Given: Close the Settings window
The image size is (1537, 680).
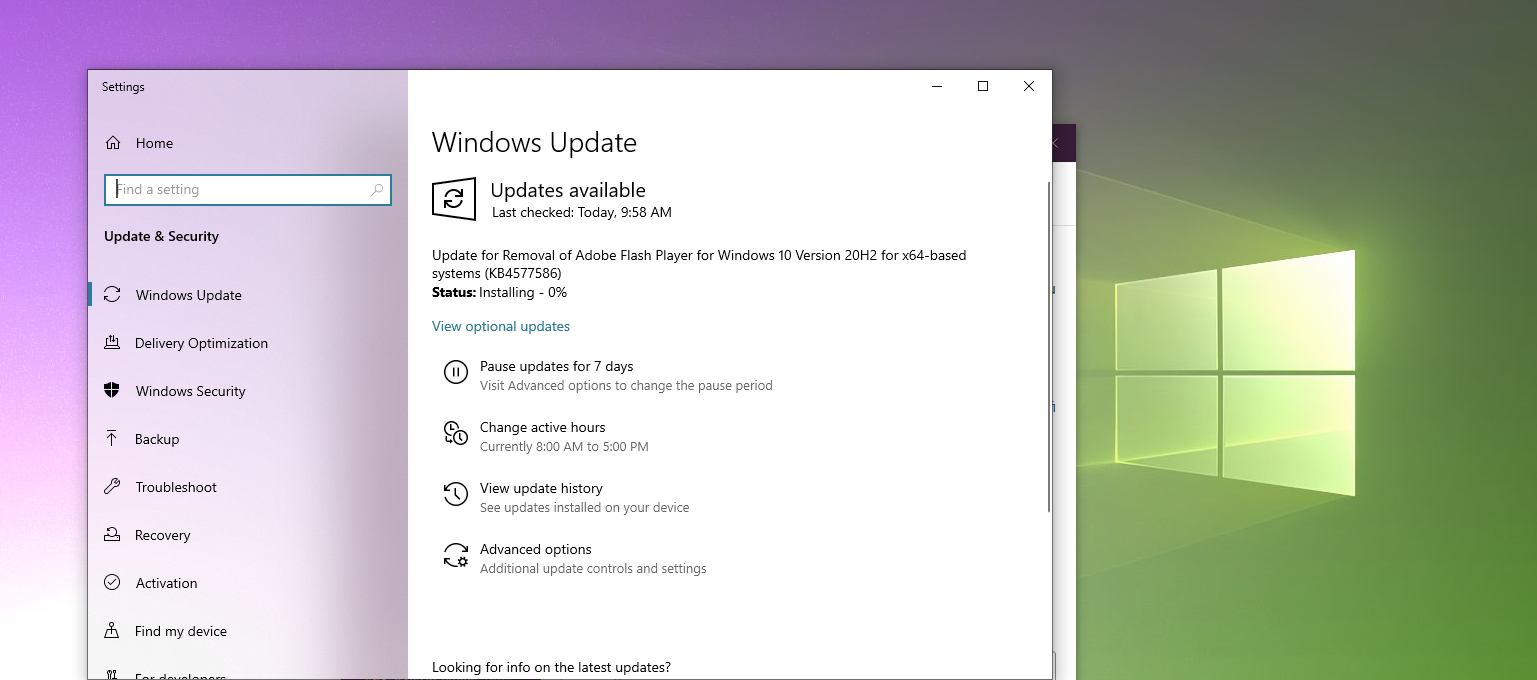Looking at the screenshot, I should click(x=1029, y=87).
